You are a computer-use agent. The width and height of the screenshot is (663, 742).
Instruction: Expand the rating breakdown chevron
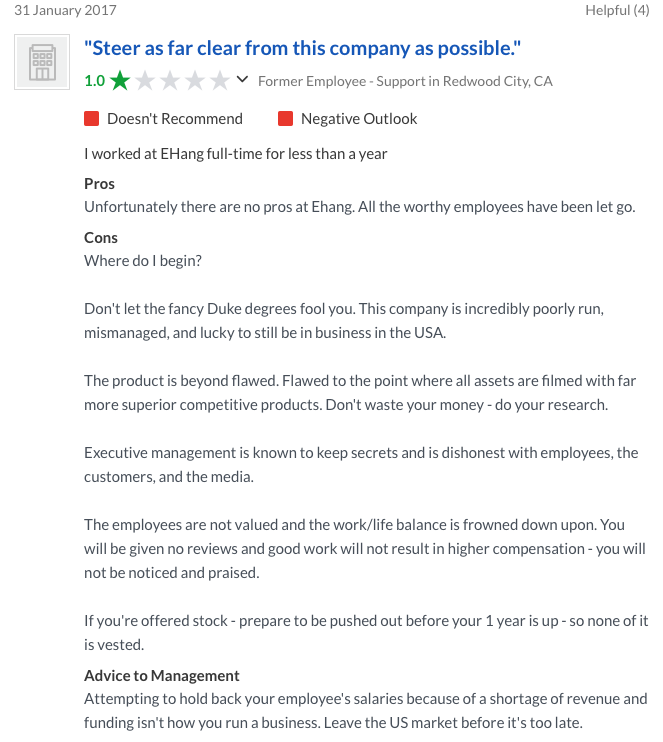pyautogui.click(x=242, y=79)
